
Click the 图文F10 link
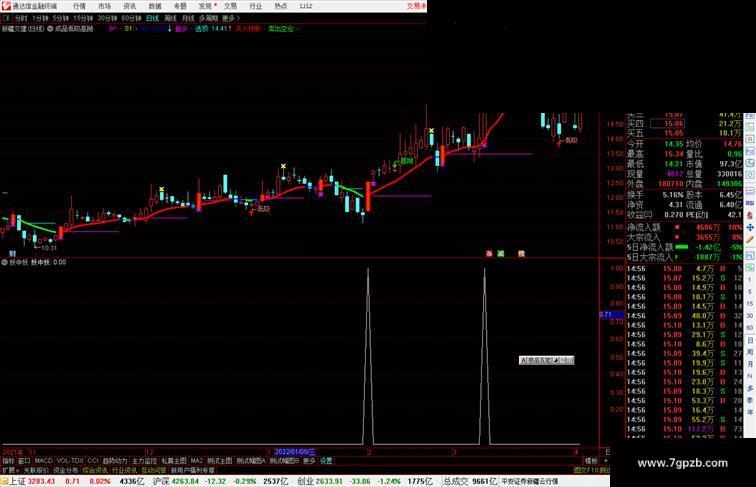586,470
